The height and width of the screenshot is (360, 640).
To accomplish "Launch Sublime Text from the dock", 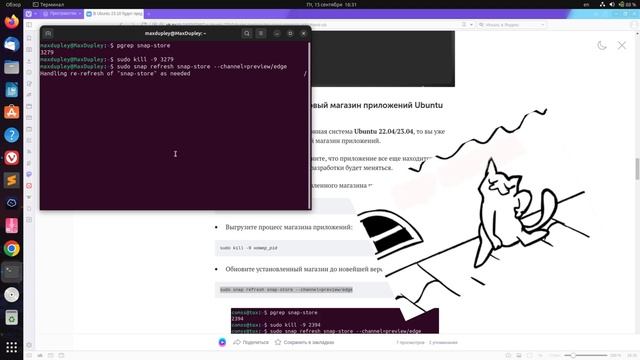I will (11, 180).
